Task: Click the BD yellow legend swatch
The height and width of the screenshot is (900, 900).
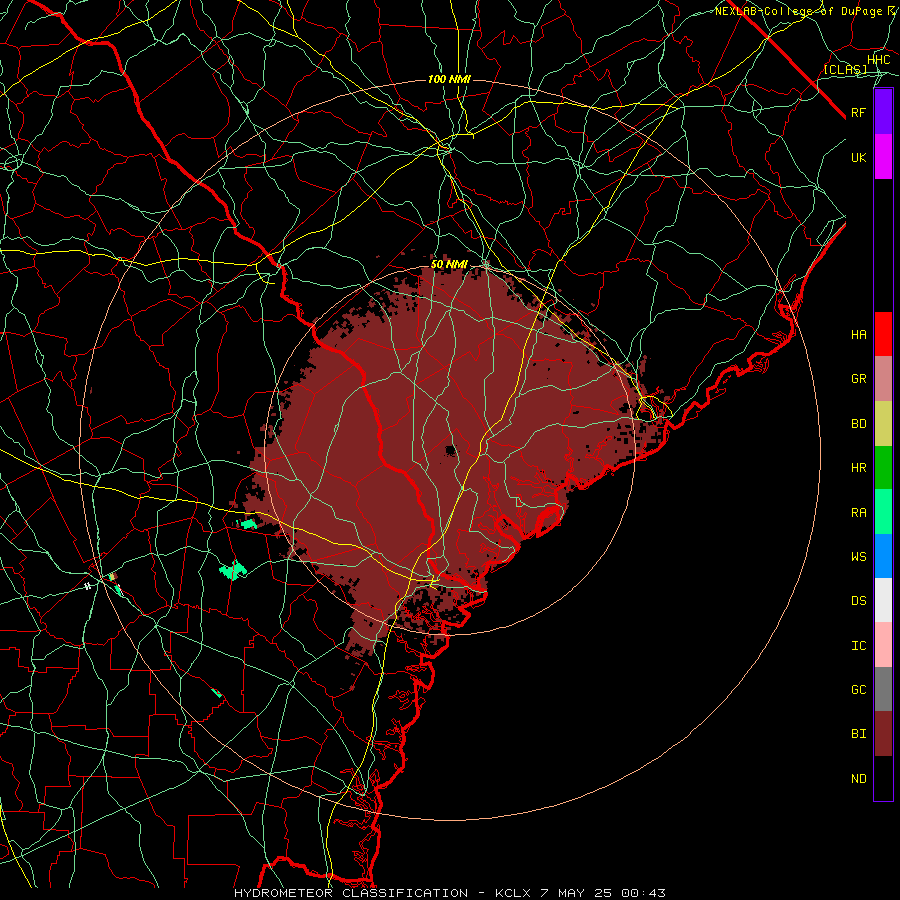Action: click(x=883, y=424)
